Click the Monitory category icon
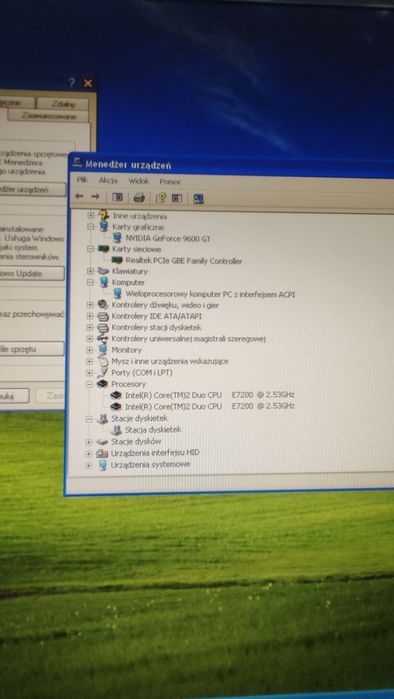Image resolution: width=394 pixels, height=699 pixels. (x=103, y=350)
